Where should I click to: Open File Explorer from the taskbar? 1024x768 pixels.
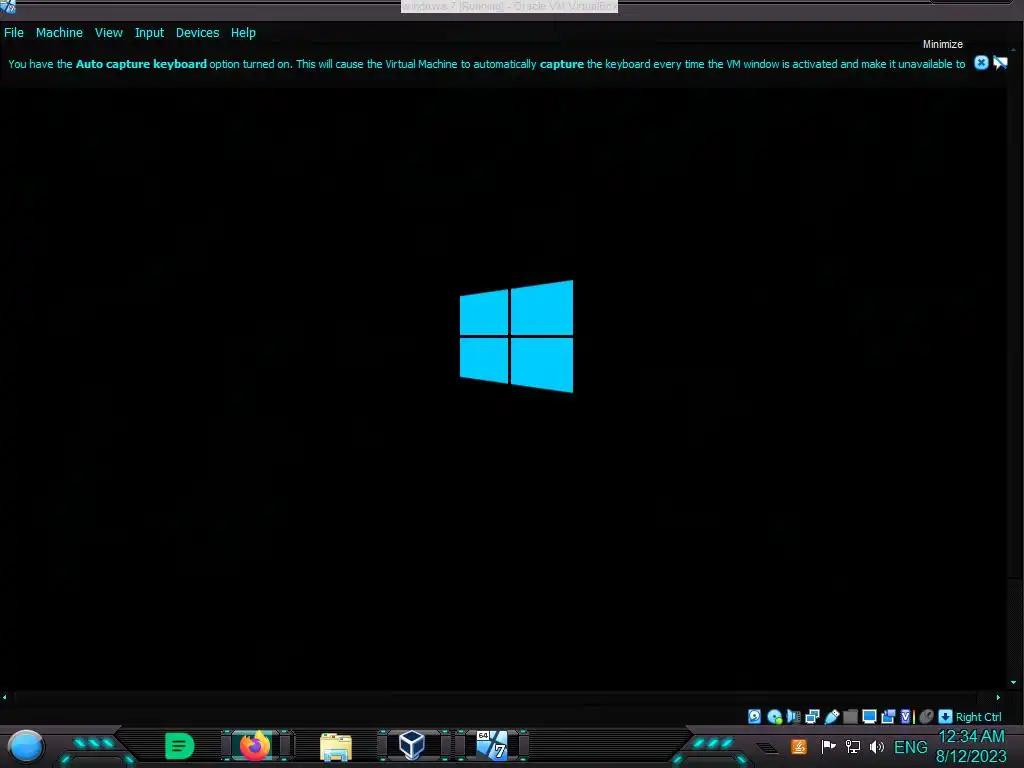[336, 746]
